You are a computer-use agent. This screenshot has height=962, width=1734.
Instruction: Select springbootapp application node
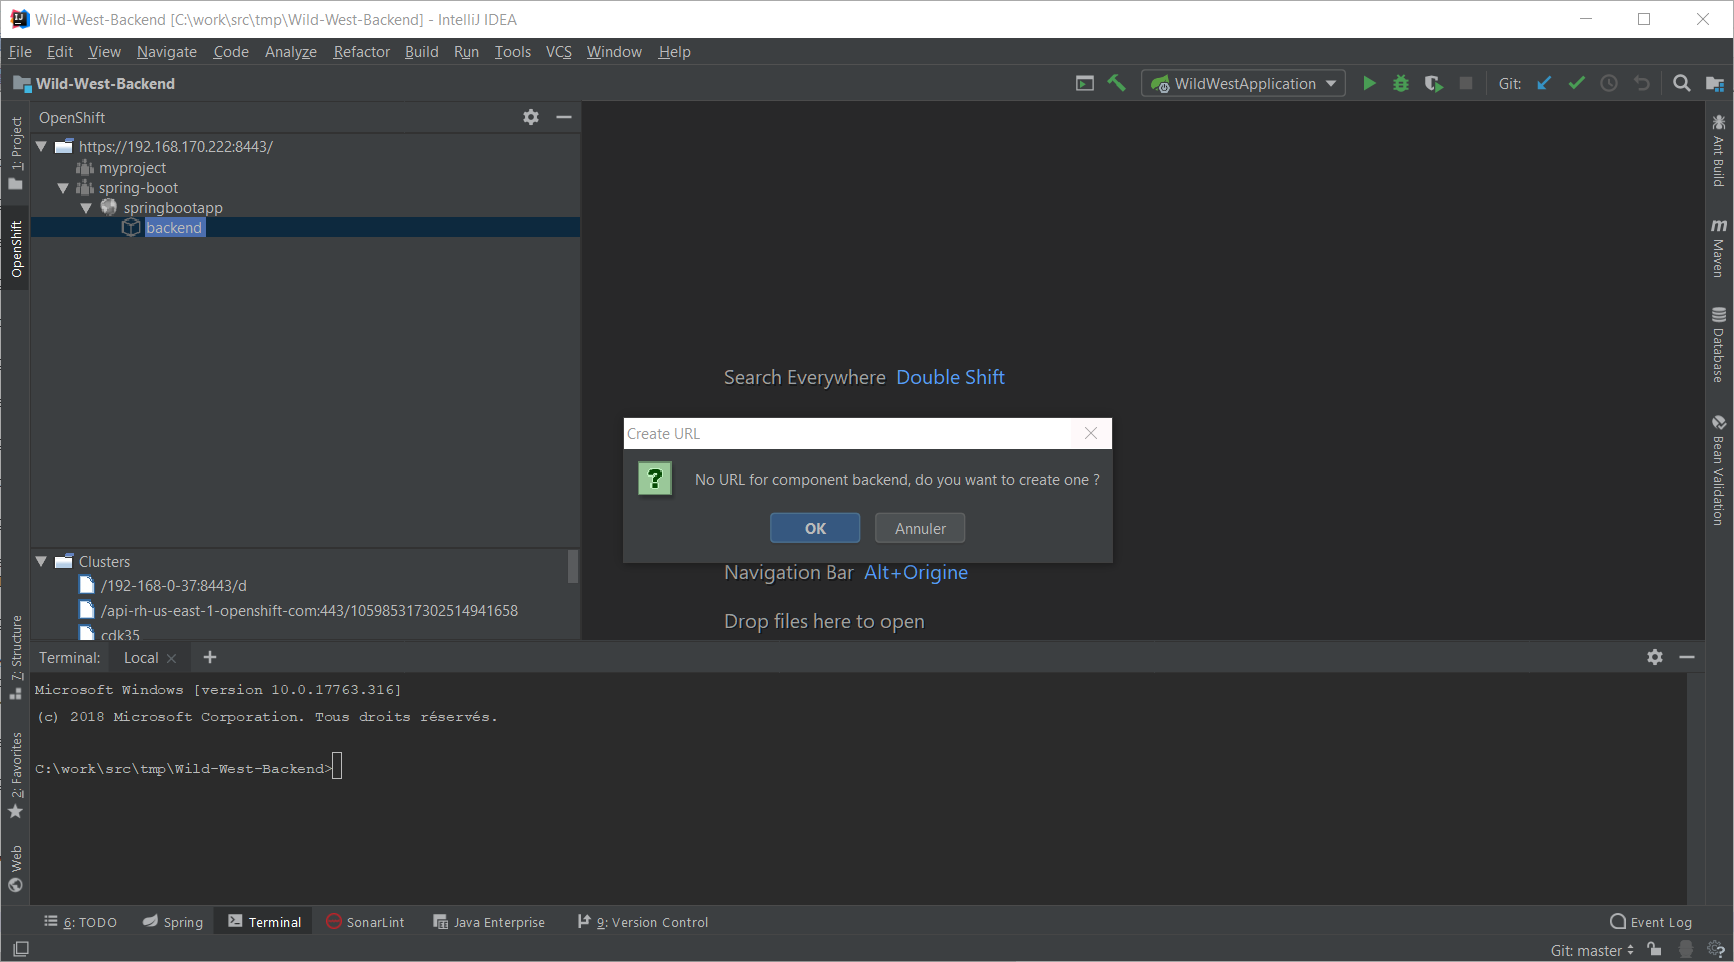pyautogui.click(x=173, y=208)
